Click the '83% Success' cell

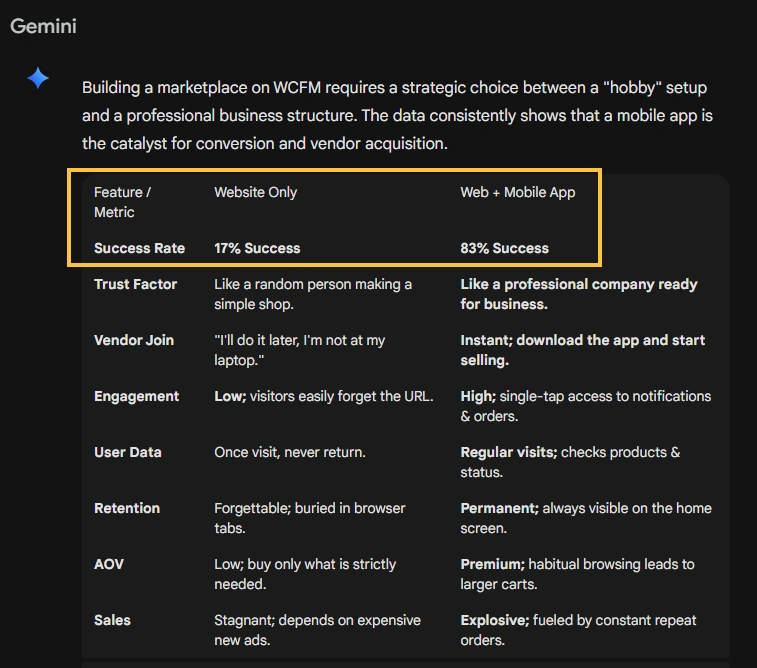[x=504, y=248]
